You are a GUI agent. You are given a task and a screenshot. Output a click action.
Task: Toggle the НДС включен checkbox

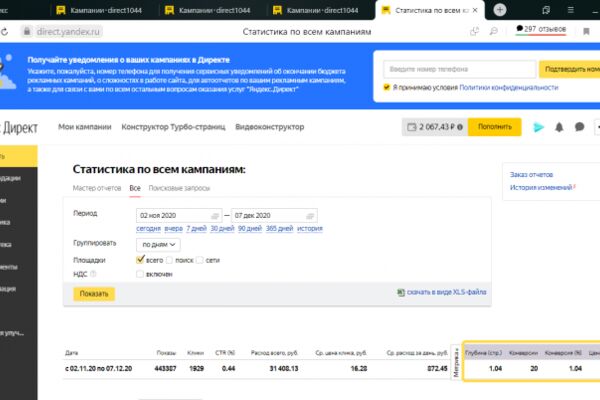[140, 274]
